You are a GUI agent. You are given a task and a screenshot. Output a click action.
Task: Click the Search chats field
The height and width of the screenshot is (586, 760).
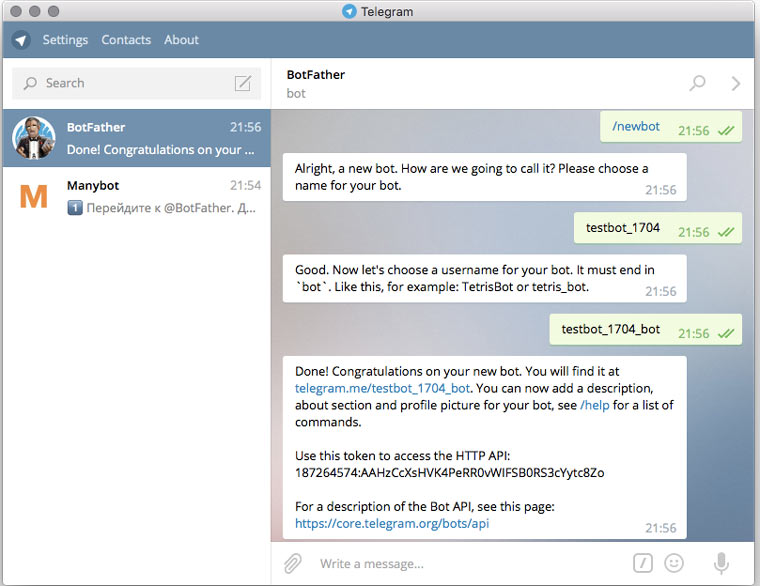pyautogui.click(x=136, y=83)
